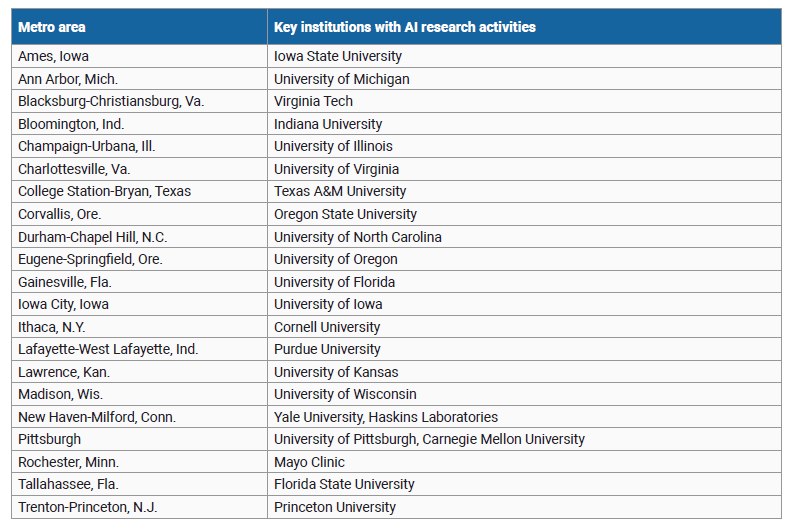Click the Princeton University cell
Viewport: 798px width, 527px height.
334,507
